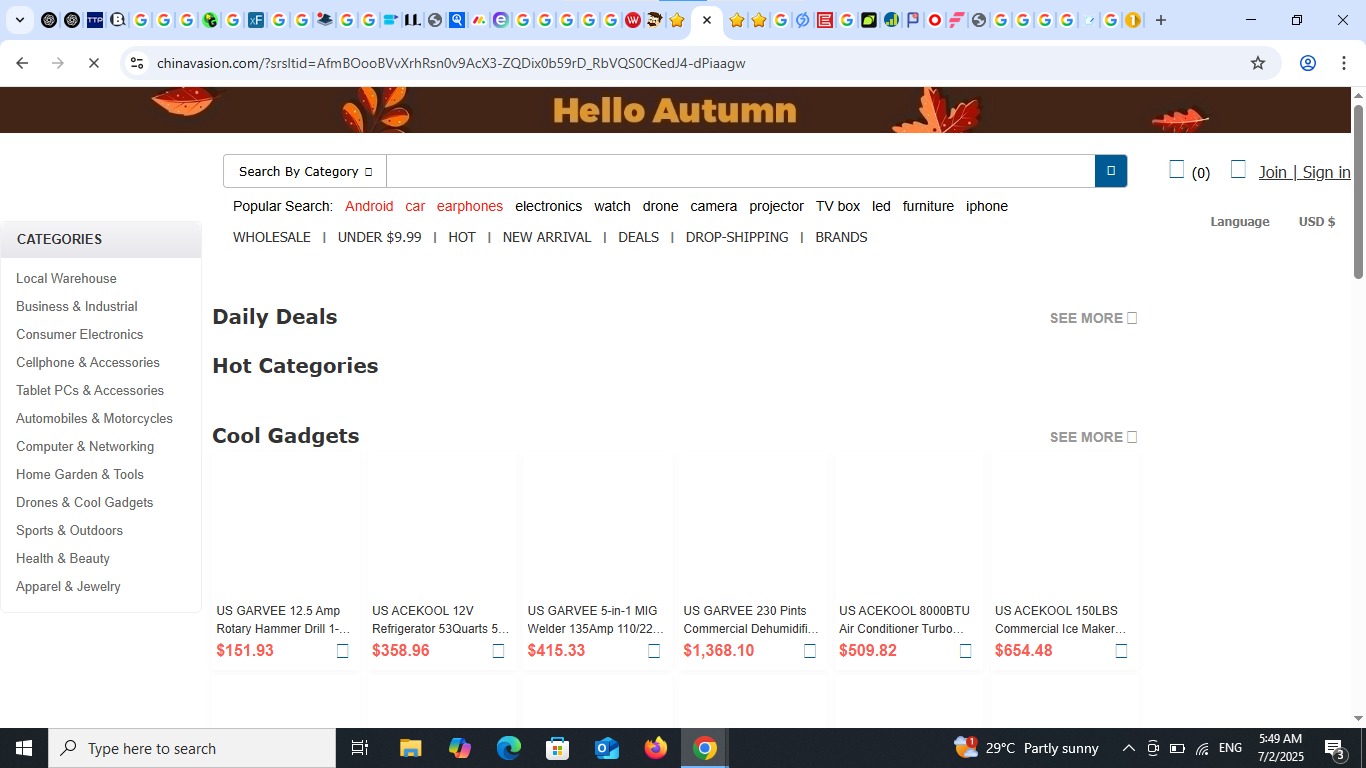Open the notification center icon
This screenshot has height=768, width=1366.
coord(1334,748)
